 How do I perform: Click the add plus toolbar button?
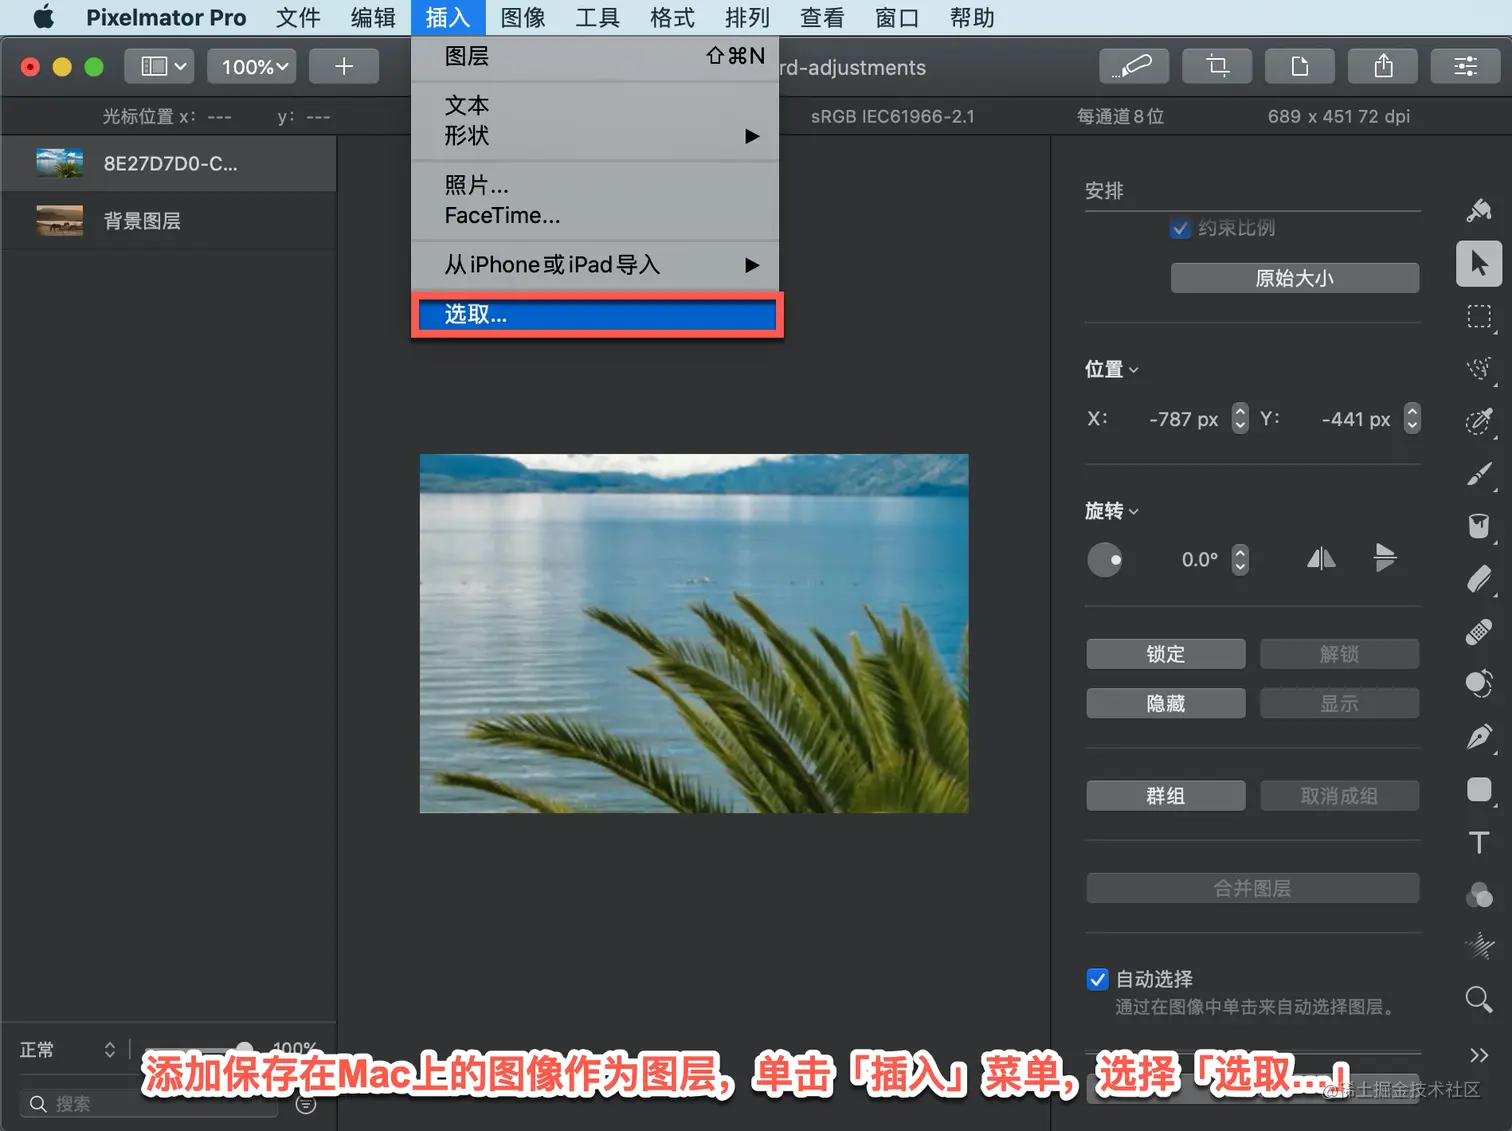[x=344, y=66]
